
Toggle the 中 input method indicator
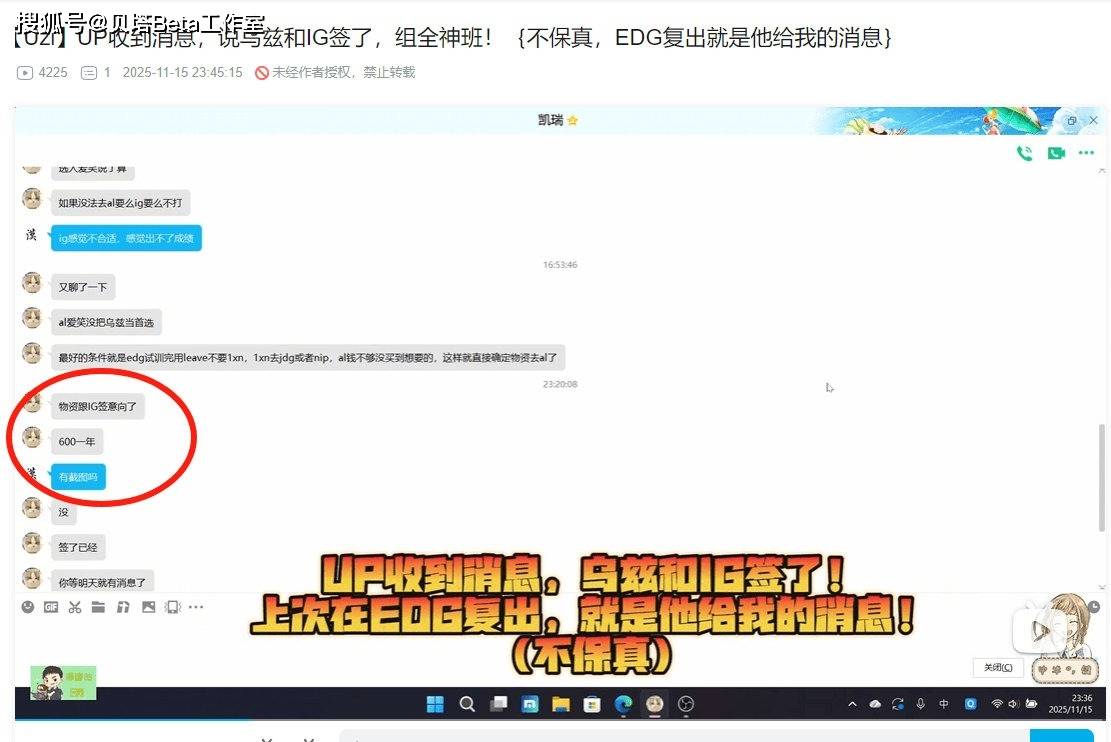944,704
